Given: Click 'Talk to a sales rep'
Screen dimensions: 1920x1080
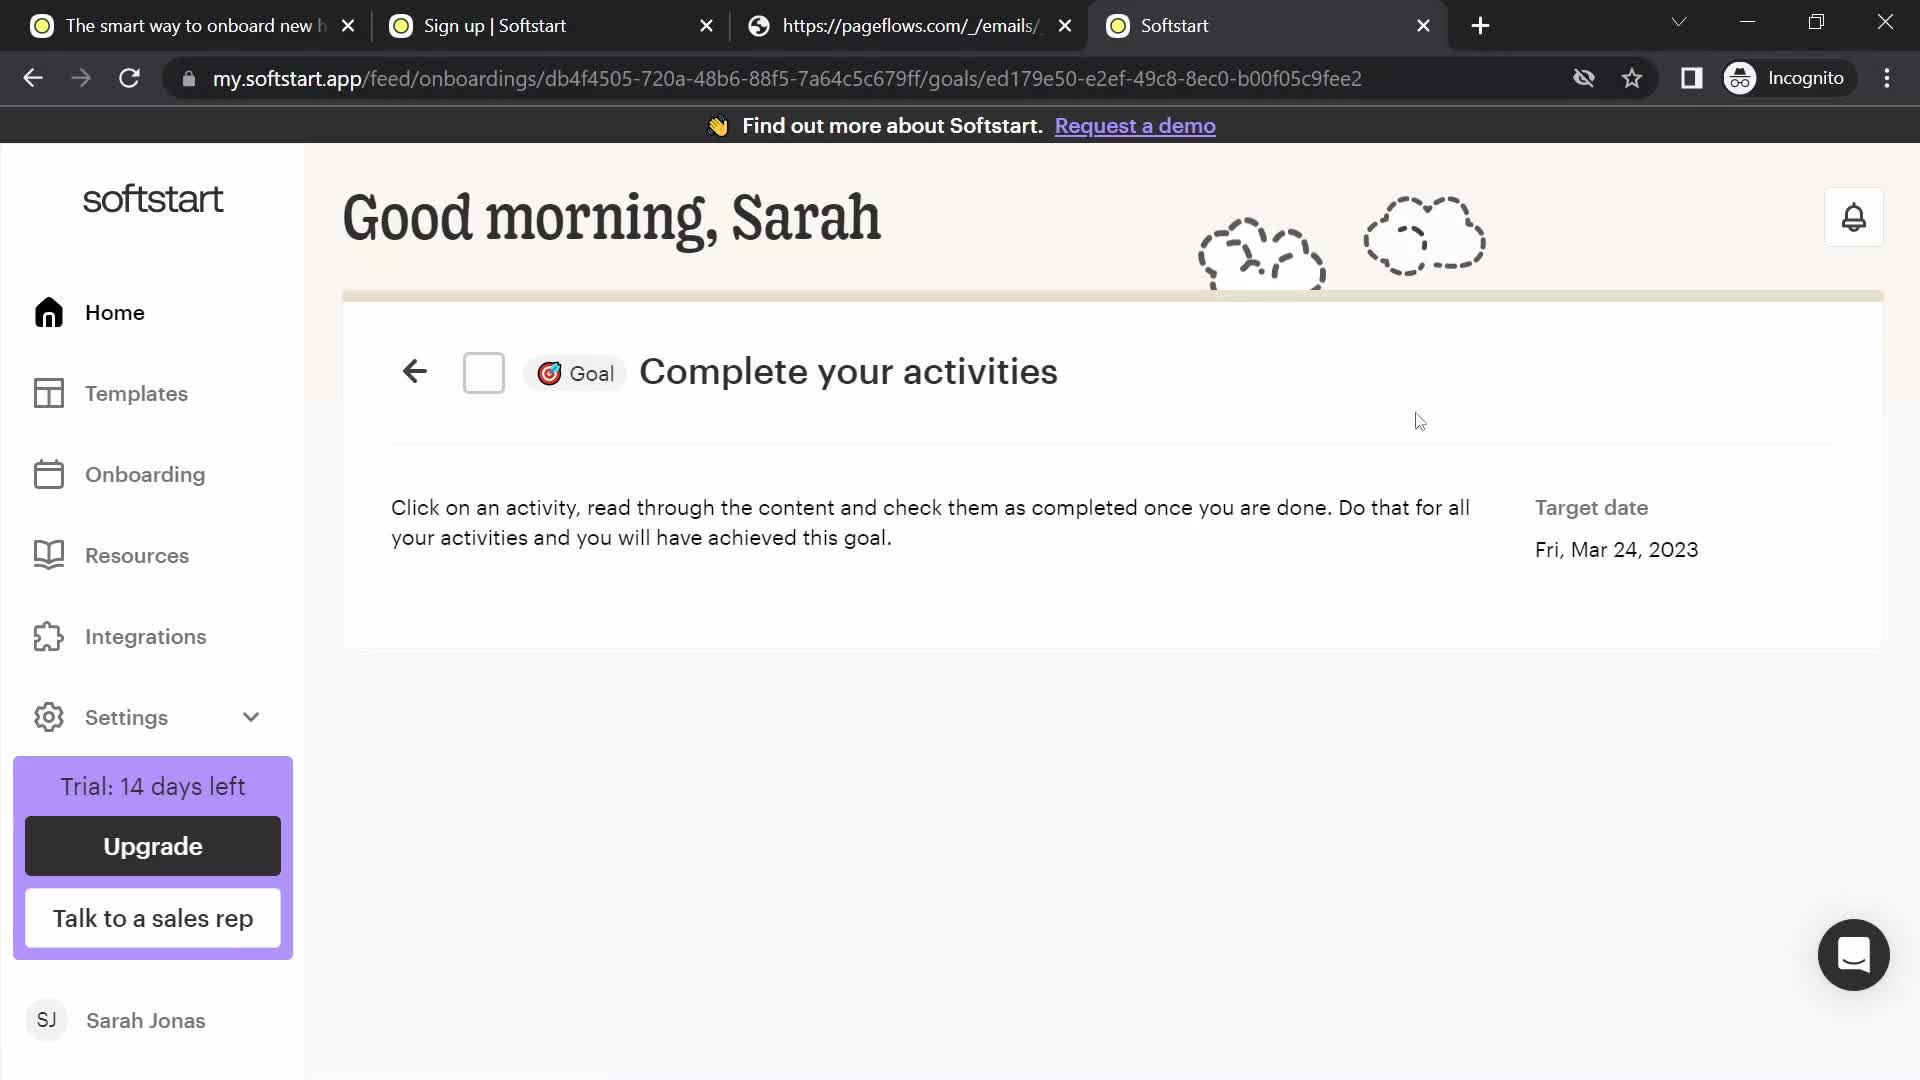Looking at the screenshot, I should 153,918.
